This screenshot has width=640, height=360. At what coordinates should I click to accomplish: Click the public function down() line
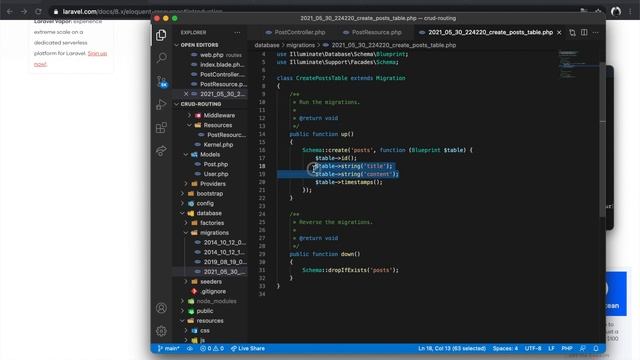coord(325,254)
